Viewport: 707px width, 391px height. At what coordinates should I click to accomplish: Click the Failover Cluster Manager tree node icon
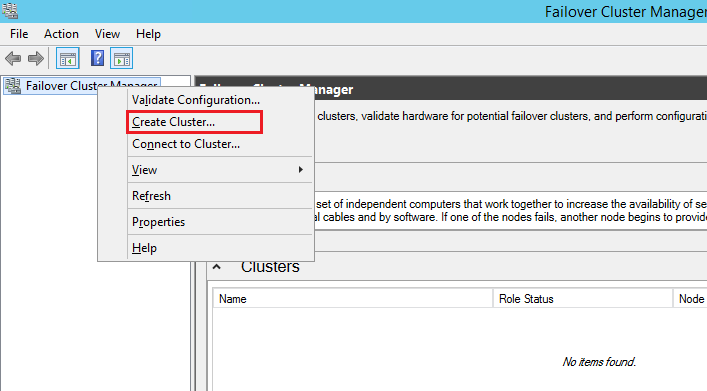click(x=13, y=86)
